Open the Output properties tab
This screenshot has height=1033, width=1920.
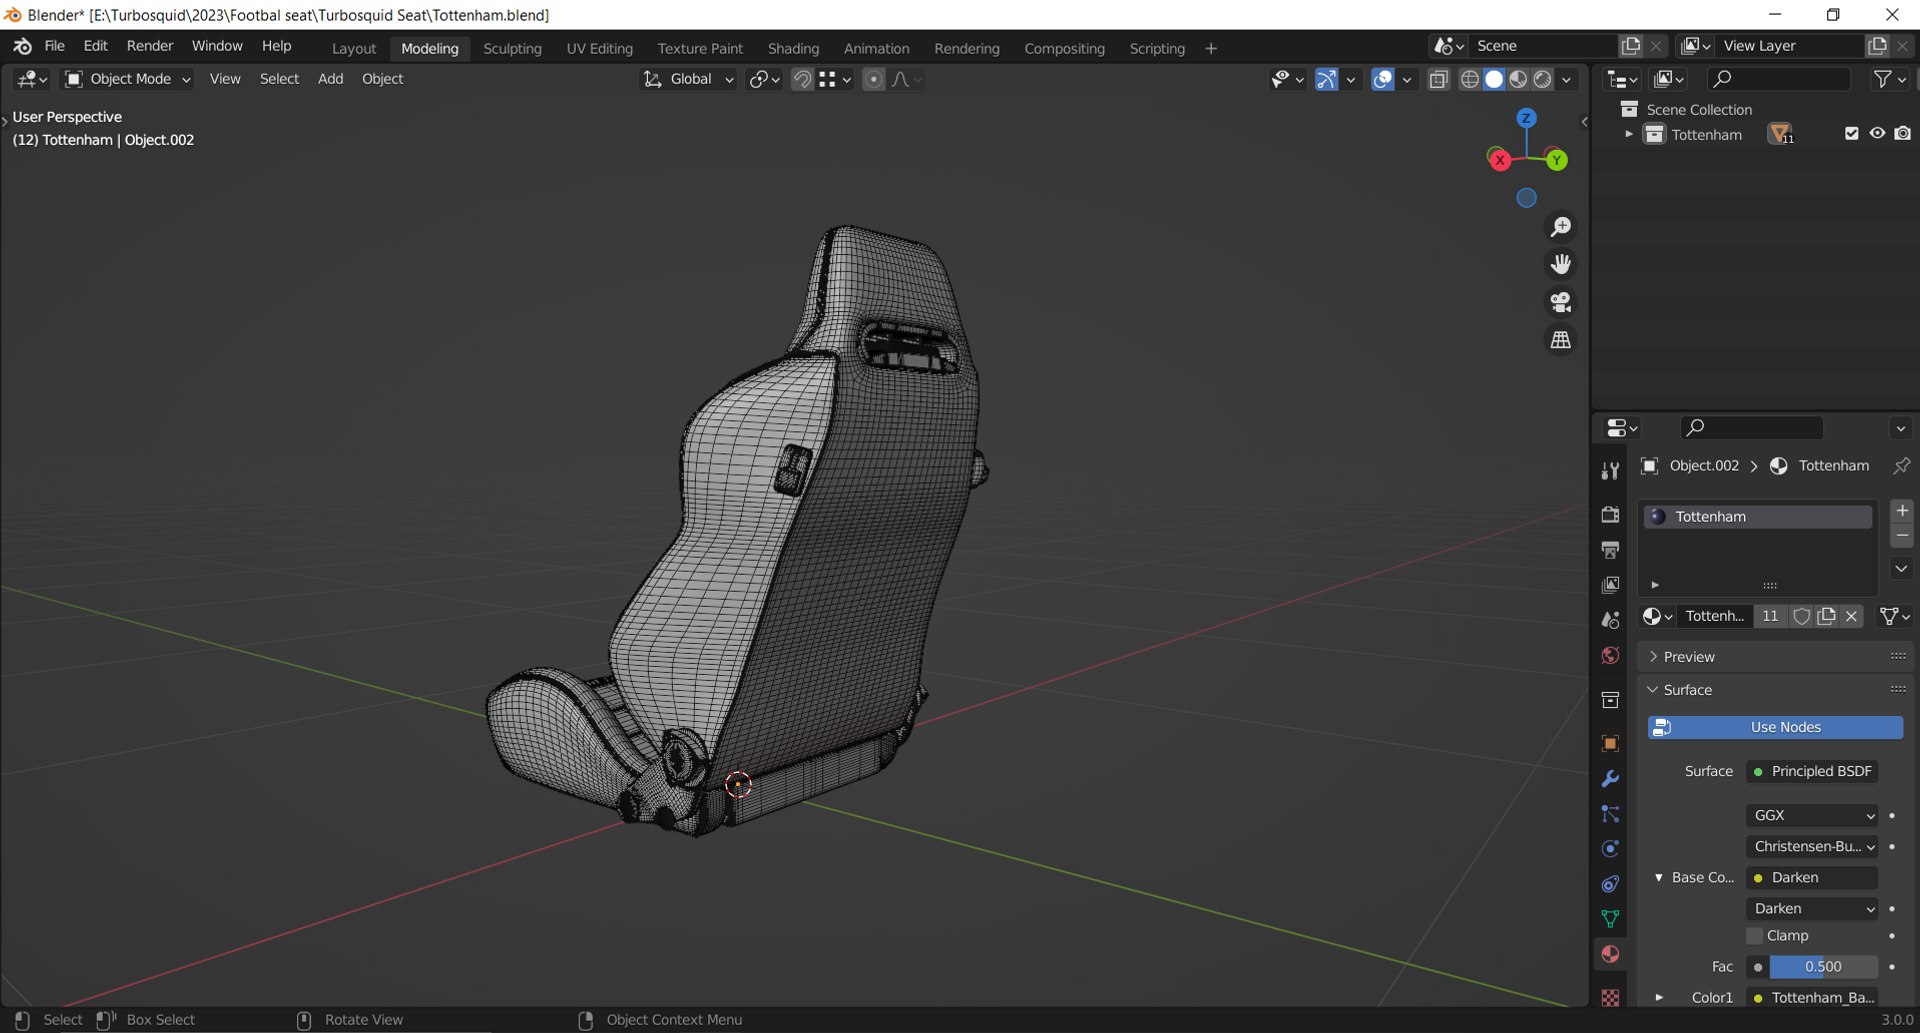click(1610, 550)
